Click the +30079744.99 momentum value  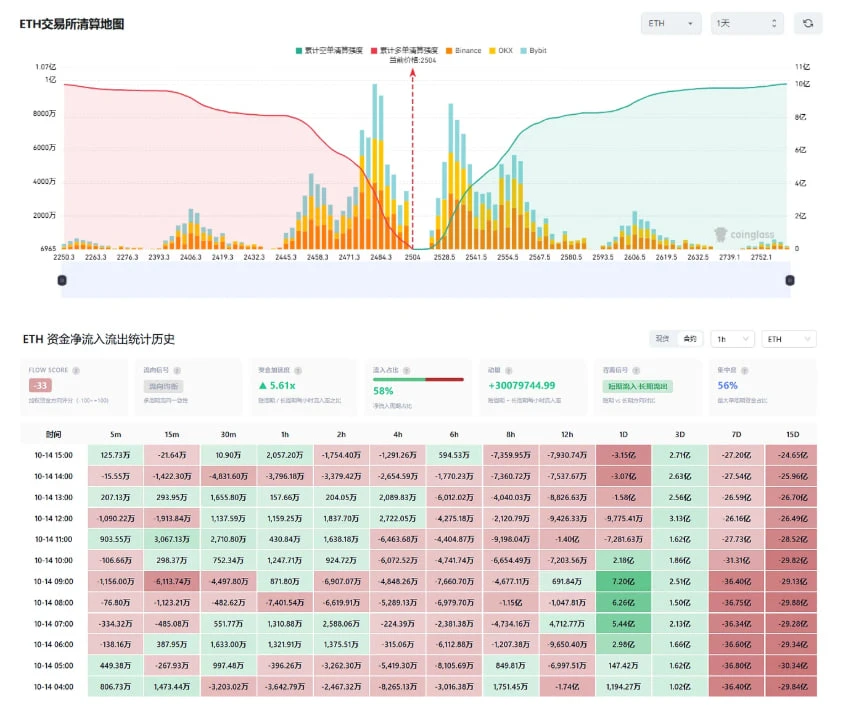521,385
